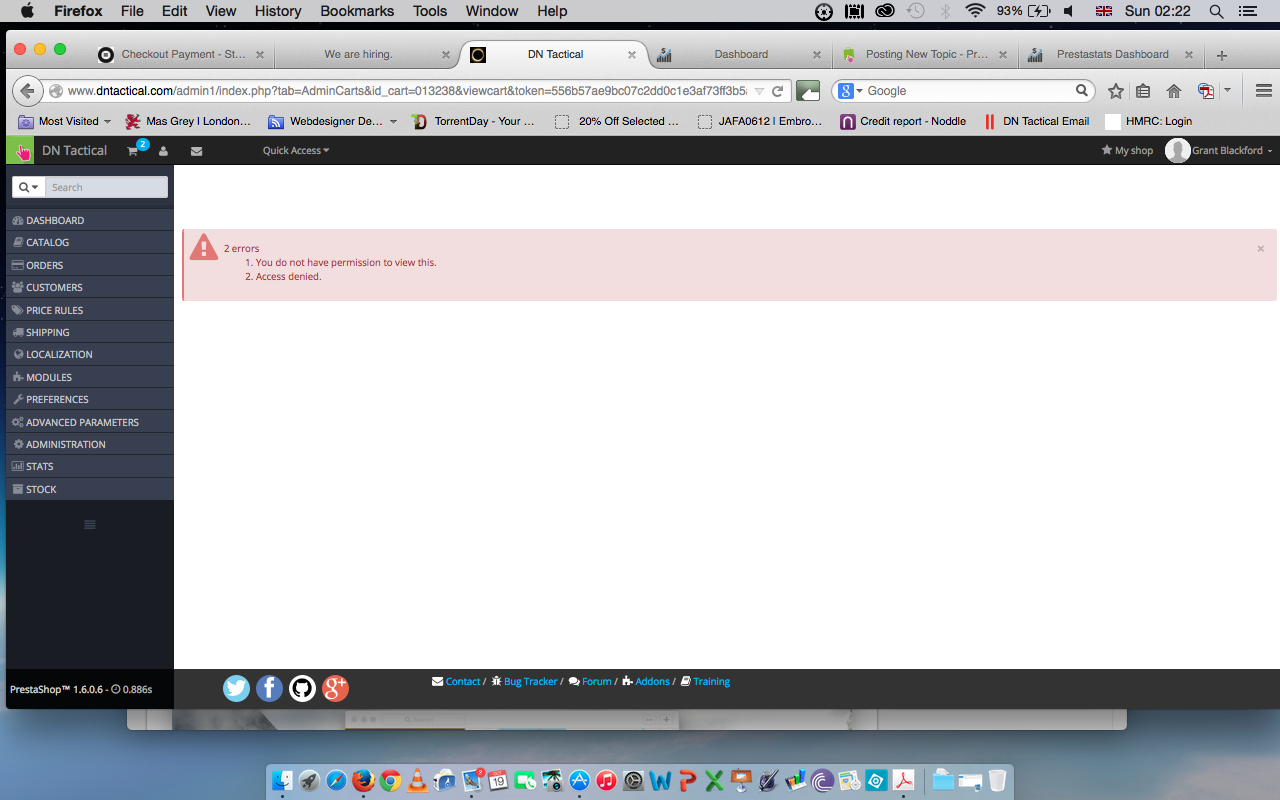Open the Firefox home page icon
This screenshot has width=1280, height=800.
pos(1174,91)
